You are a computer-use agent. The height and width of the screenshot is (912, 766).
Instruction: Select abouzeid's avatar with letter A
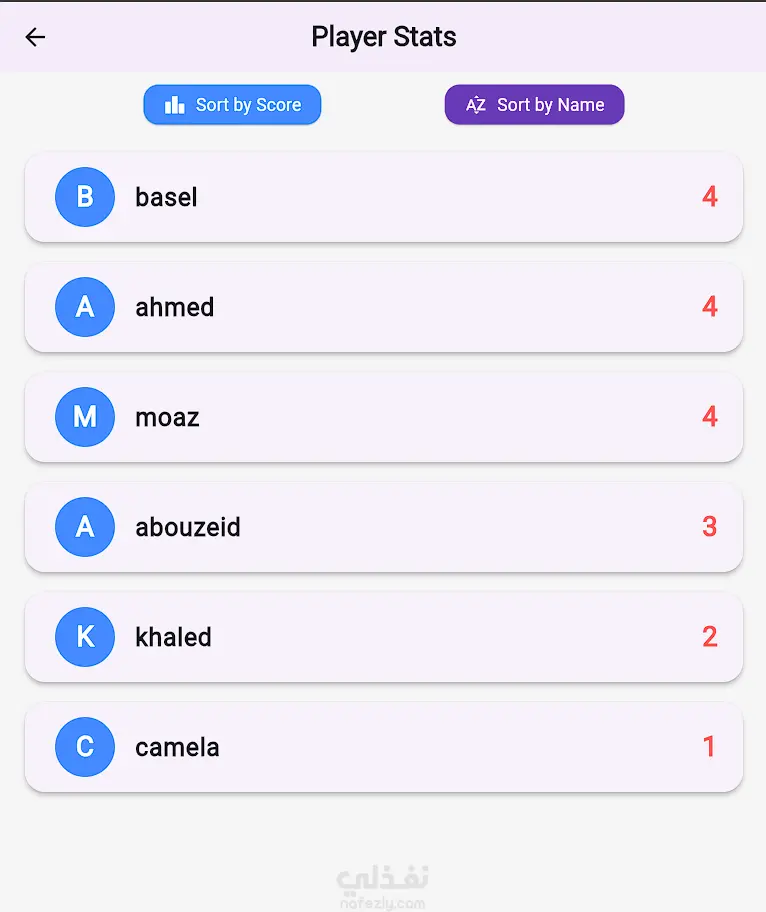coord(85,527)
